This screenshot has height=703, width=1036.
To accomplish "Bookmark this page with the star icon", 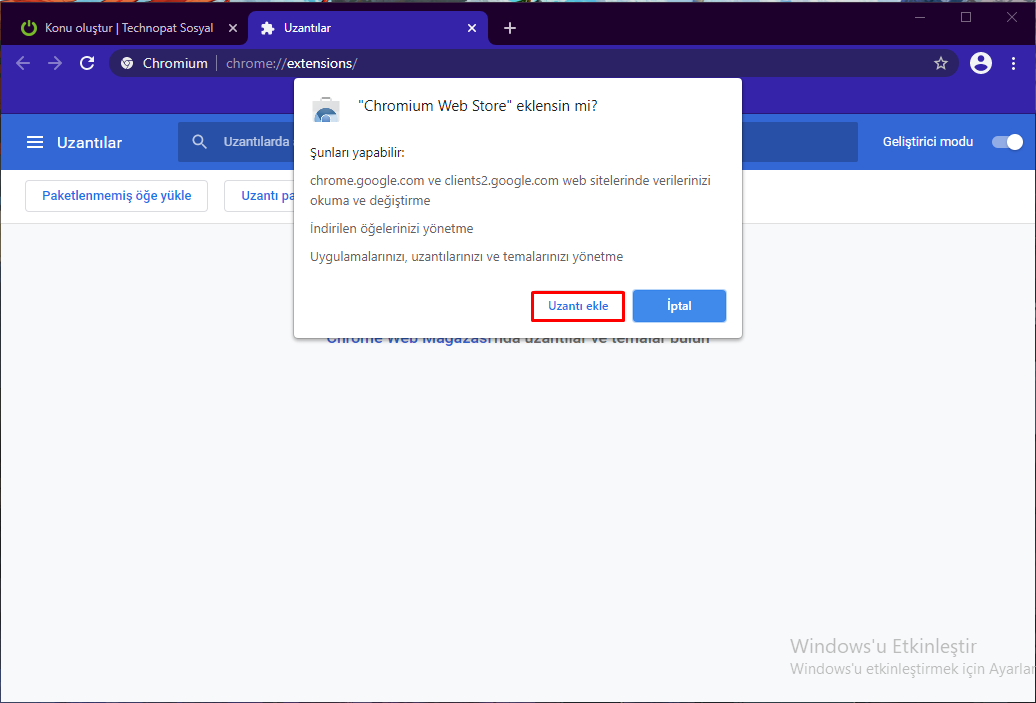I will click(941, 63).
